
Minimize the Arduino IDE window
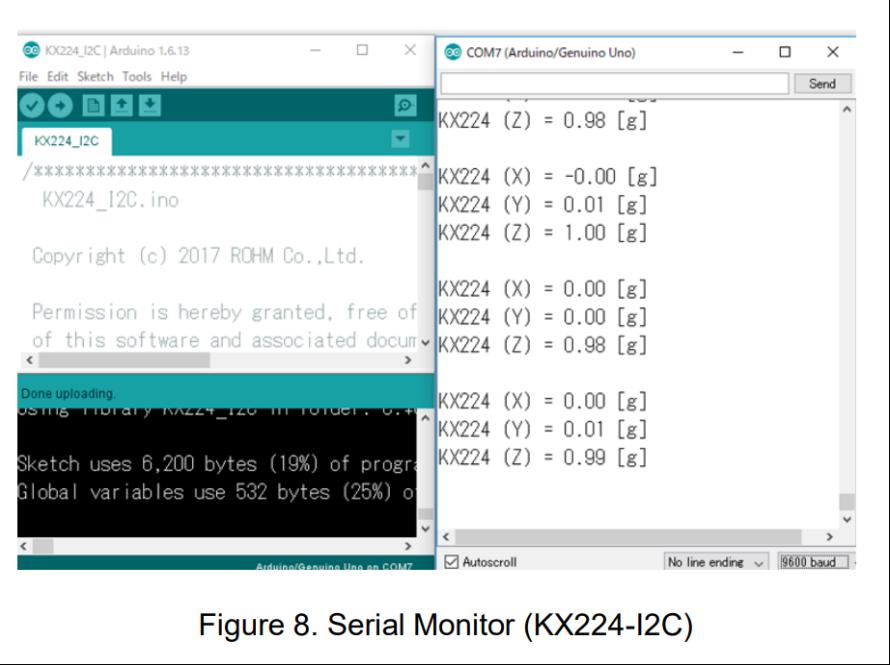coord(316,50)
